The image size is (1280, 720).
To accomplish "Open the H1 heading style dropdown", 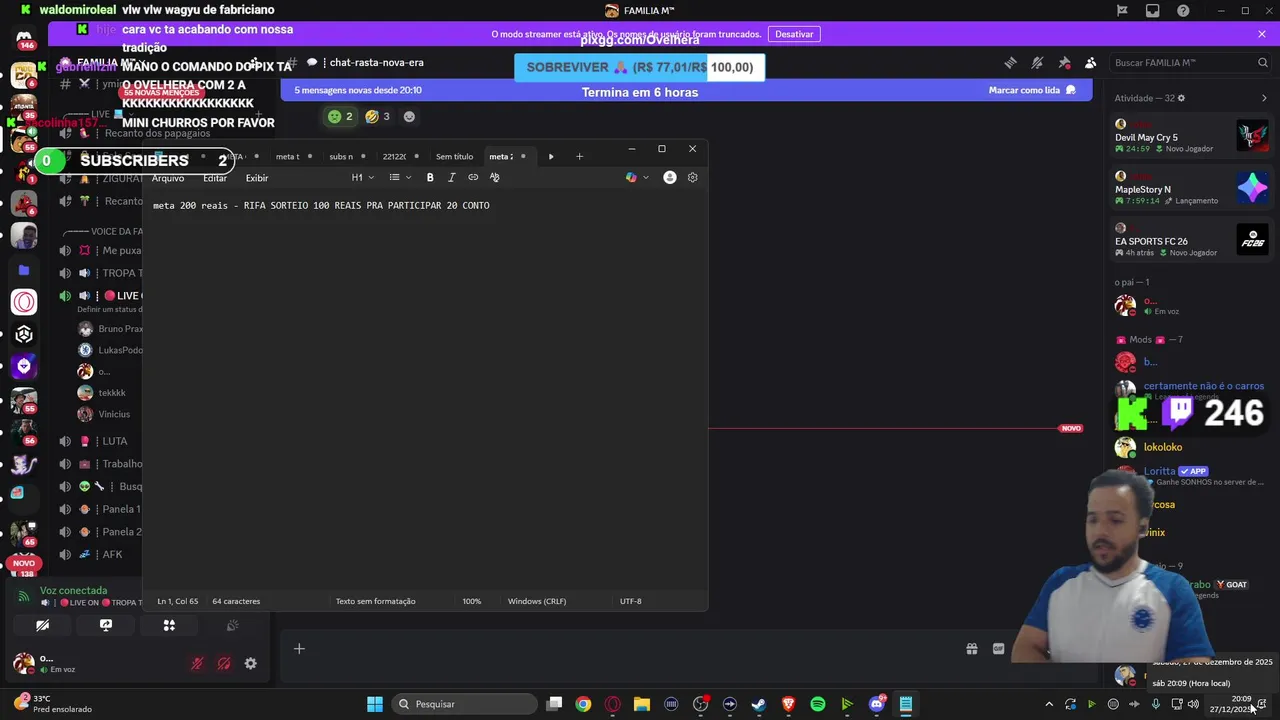I will 362,177.
